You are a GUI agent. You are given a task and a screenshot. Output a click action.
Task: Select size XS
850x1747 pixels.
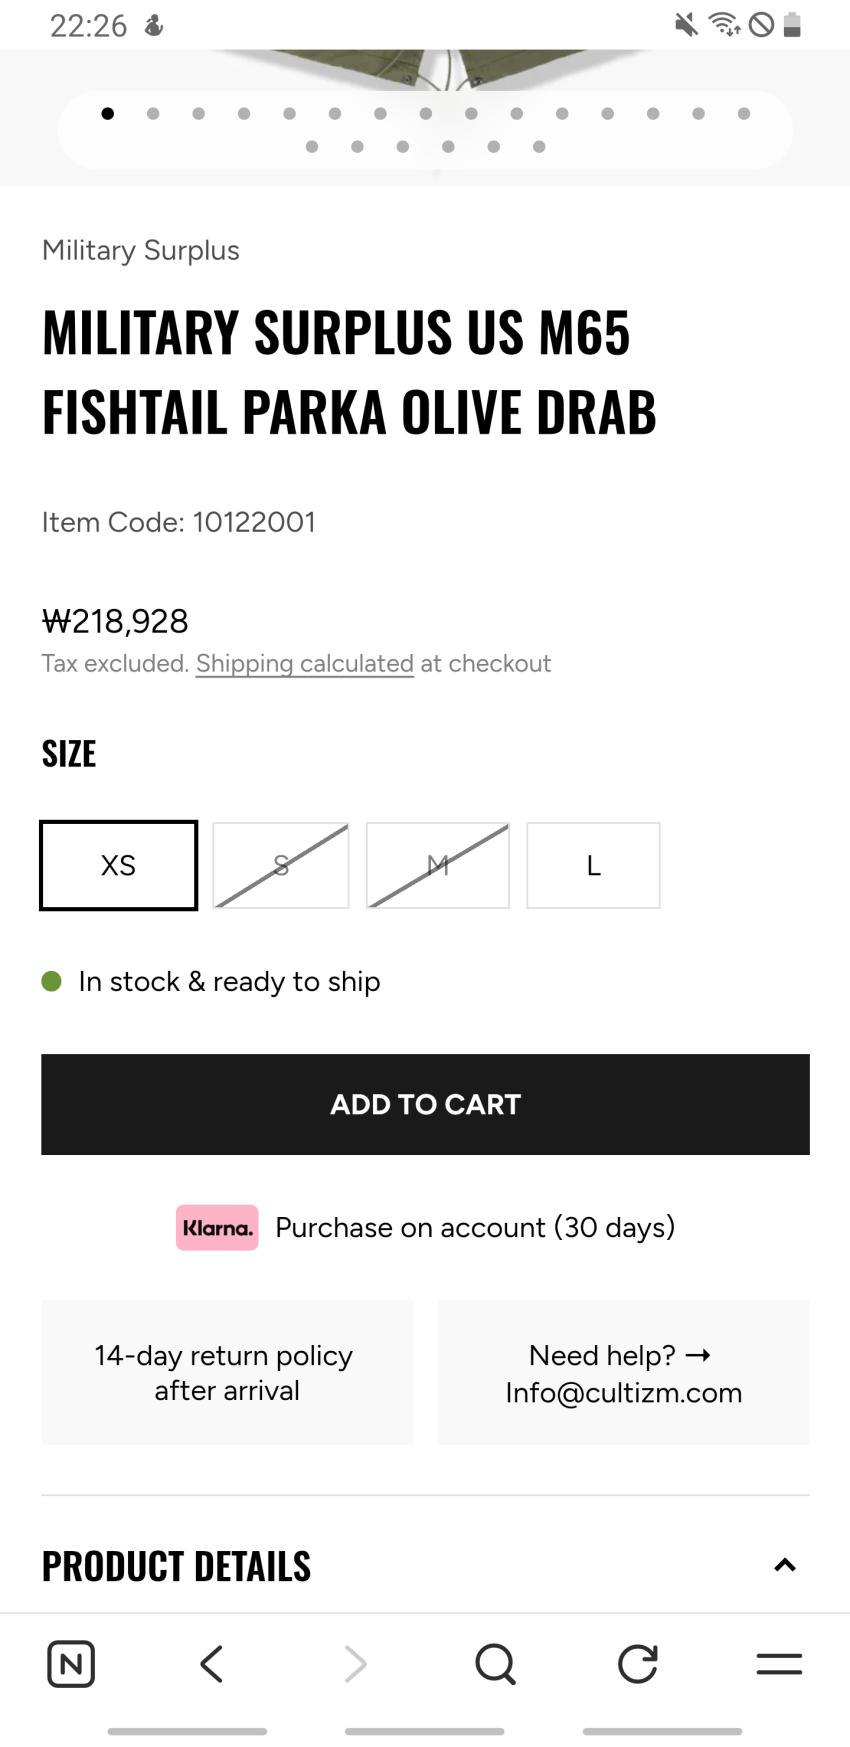pyautogui.click(x=118, y=865)
